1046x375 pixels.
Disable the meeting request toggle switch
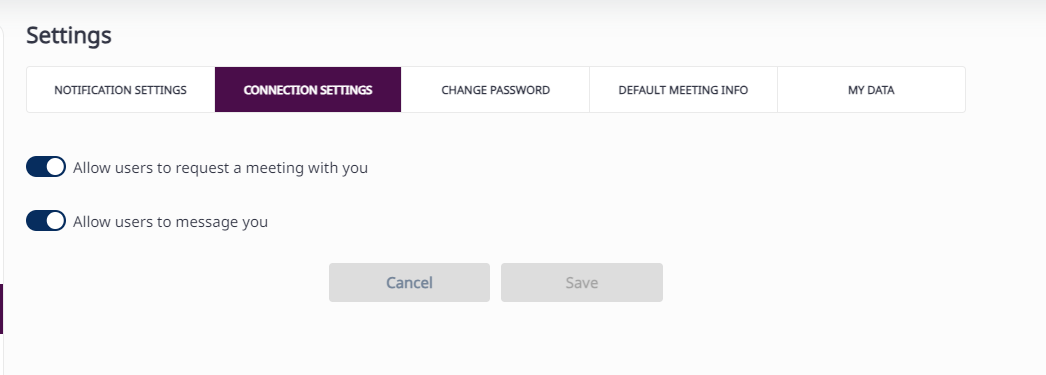click(46, 167)
